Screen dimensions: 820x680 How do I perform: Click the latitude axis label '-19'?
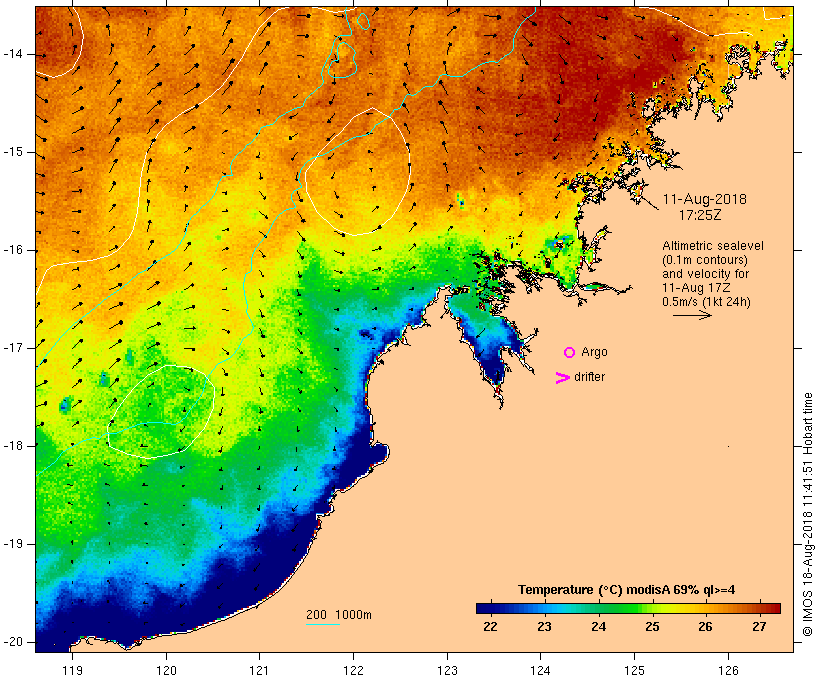tap(12, 544)
